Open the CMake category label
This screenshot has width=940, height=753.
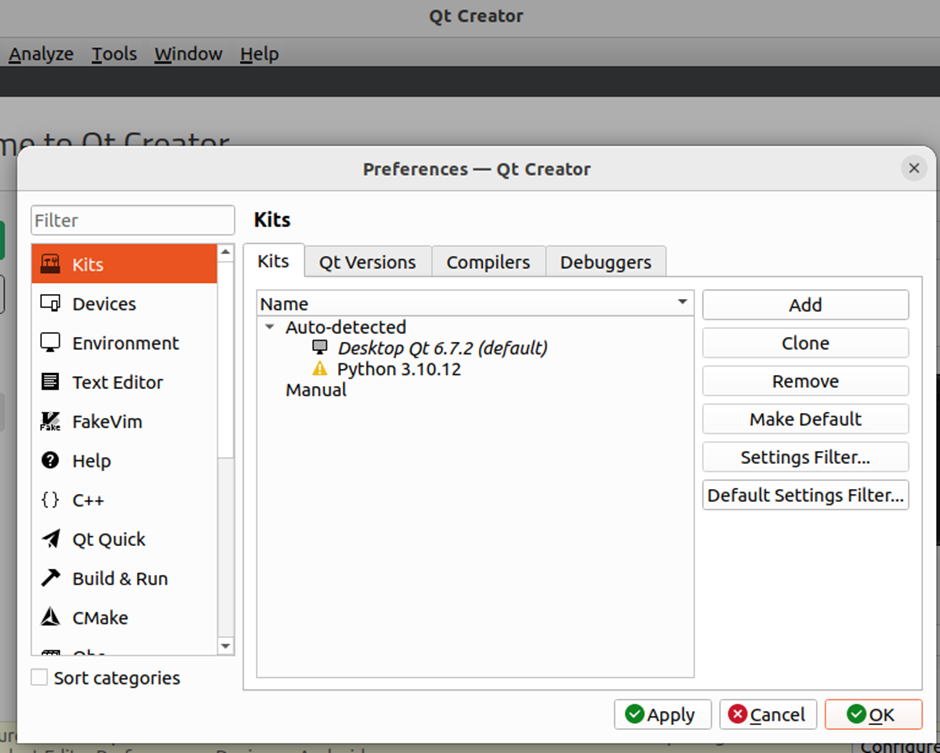[x=100, y=618]
